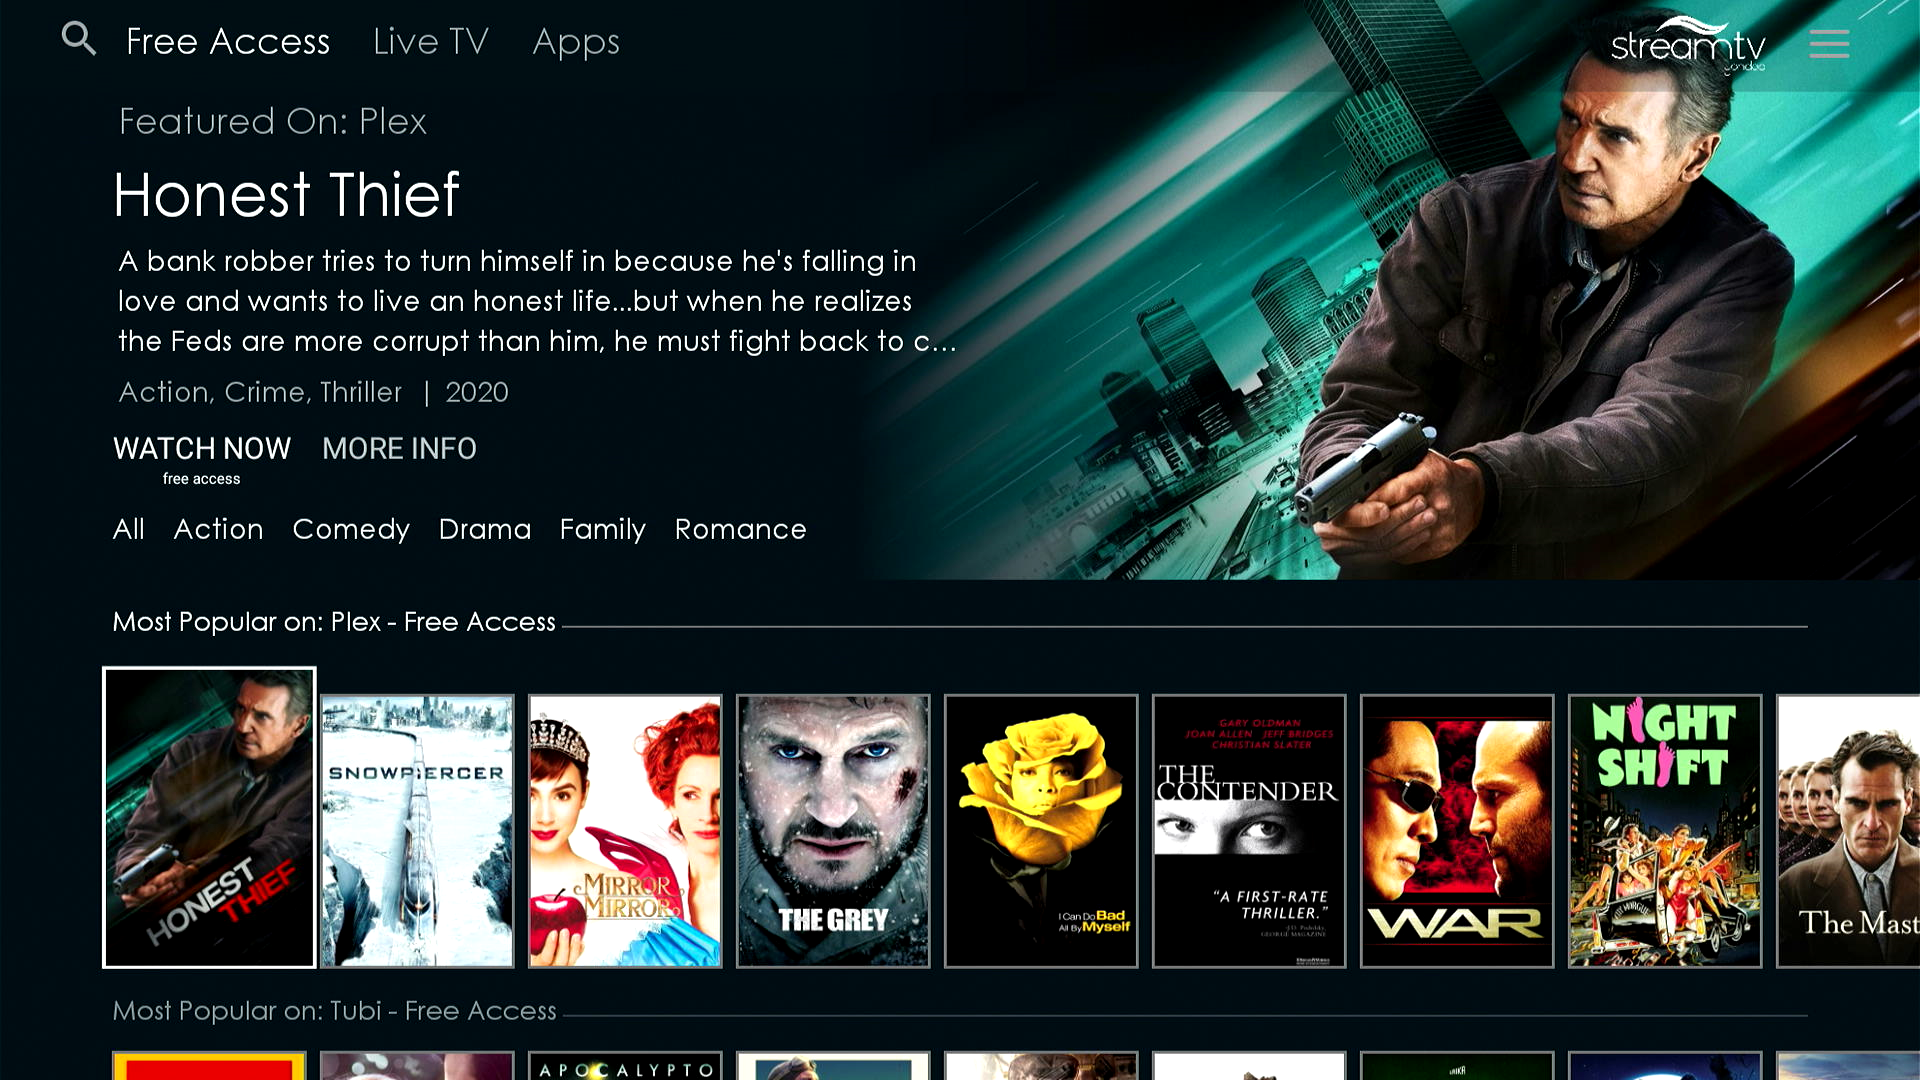The width and height of the screenshot is (1920, 1080).
Task: Filter by the Action genre
Action: 218,529
